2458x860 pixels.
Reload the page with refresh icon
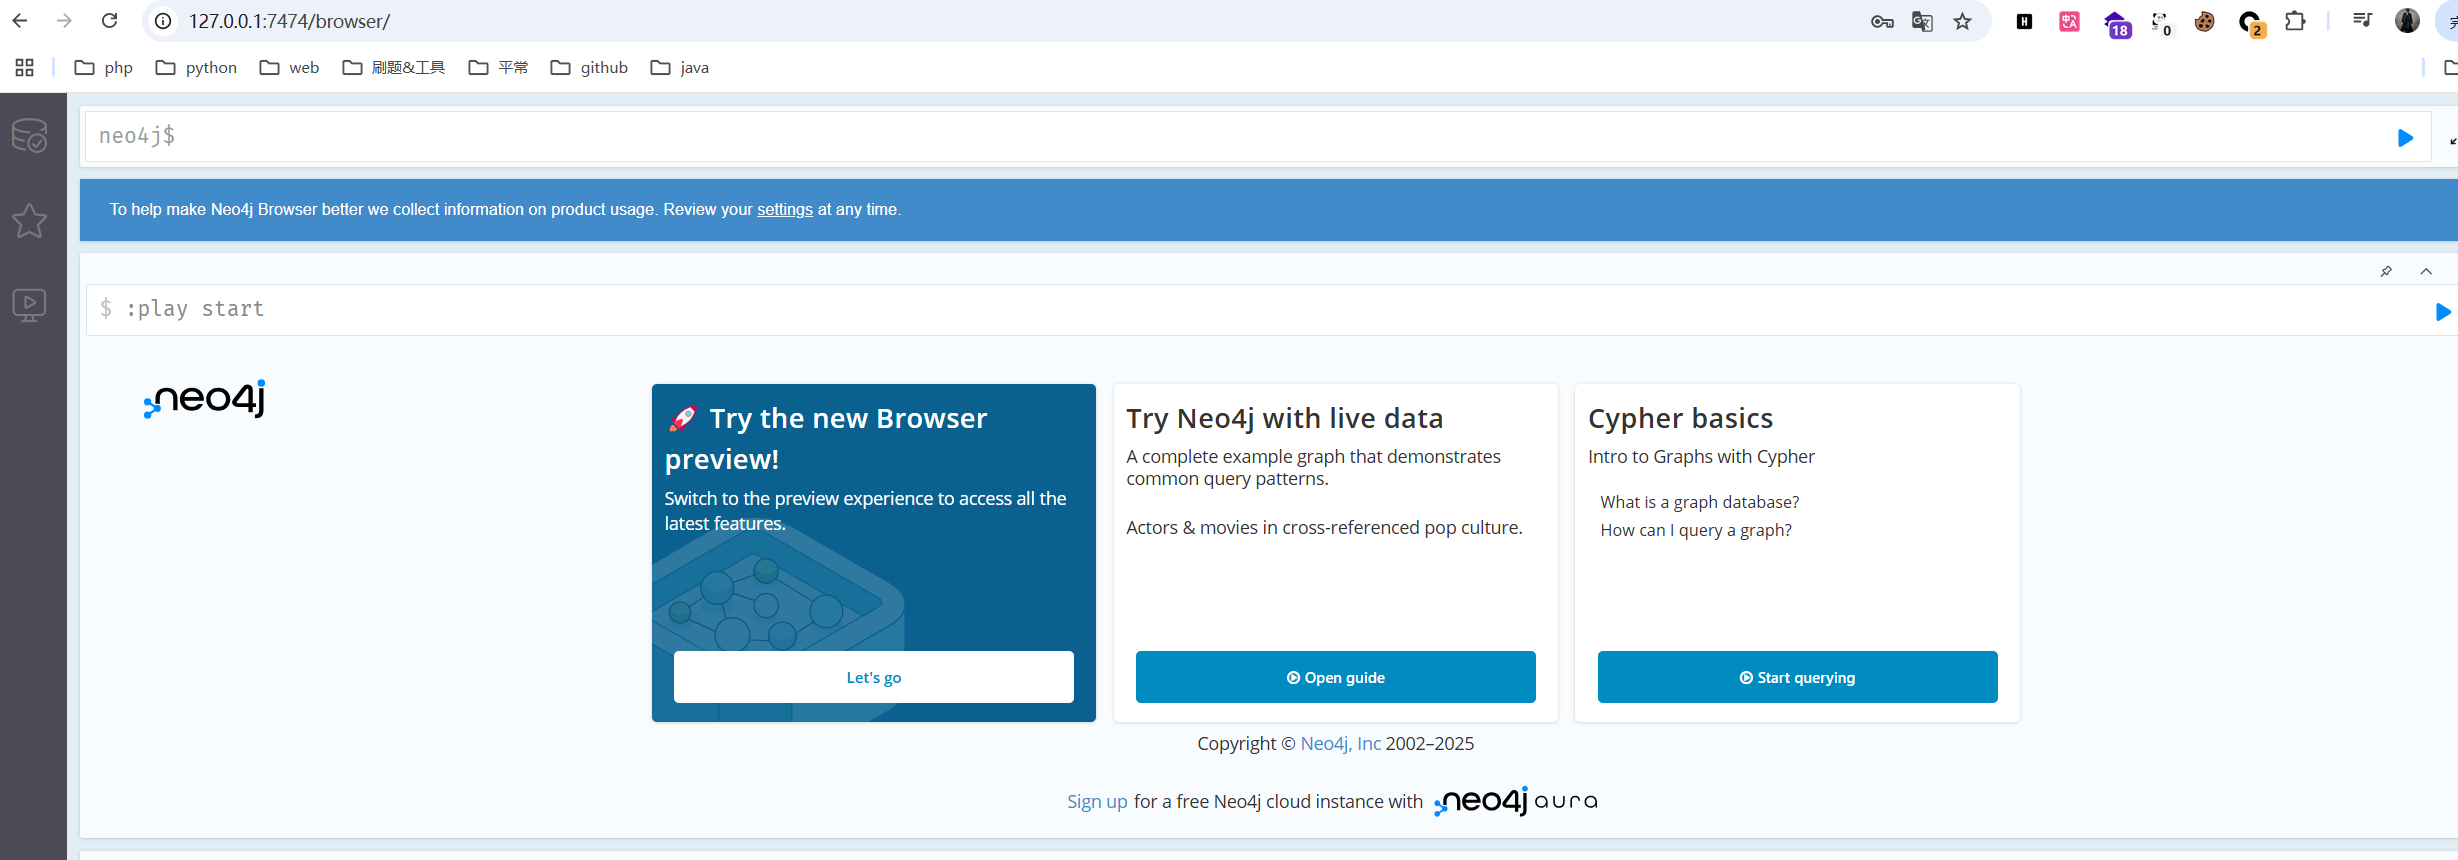110,21
